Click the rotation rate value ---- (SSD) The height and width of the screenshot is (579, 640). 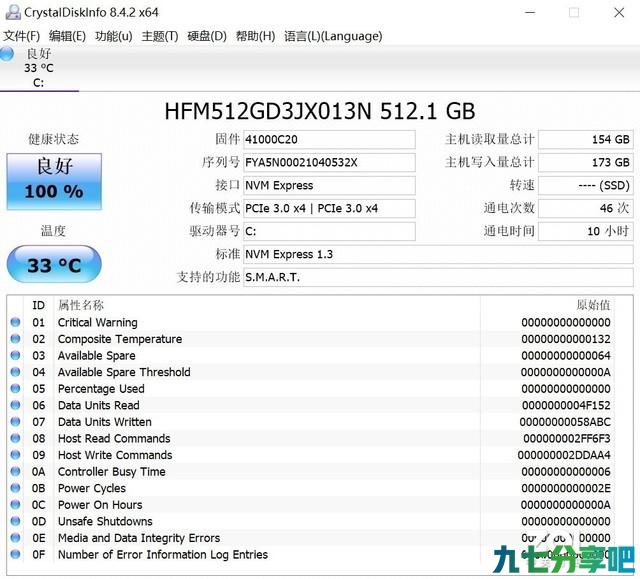(x=586, y=185)
